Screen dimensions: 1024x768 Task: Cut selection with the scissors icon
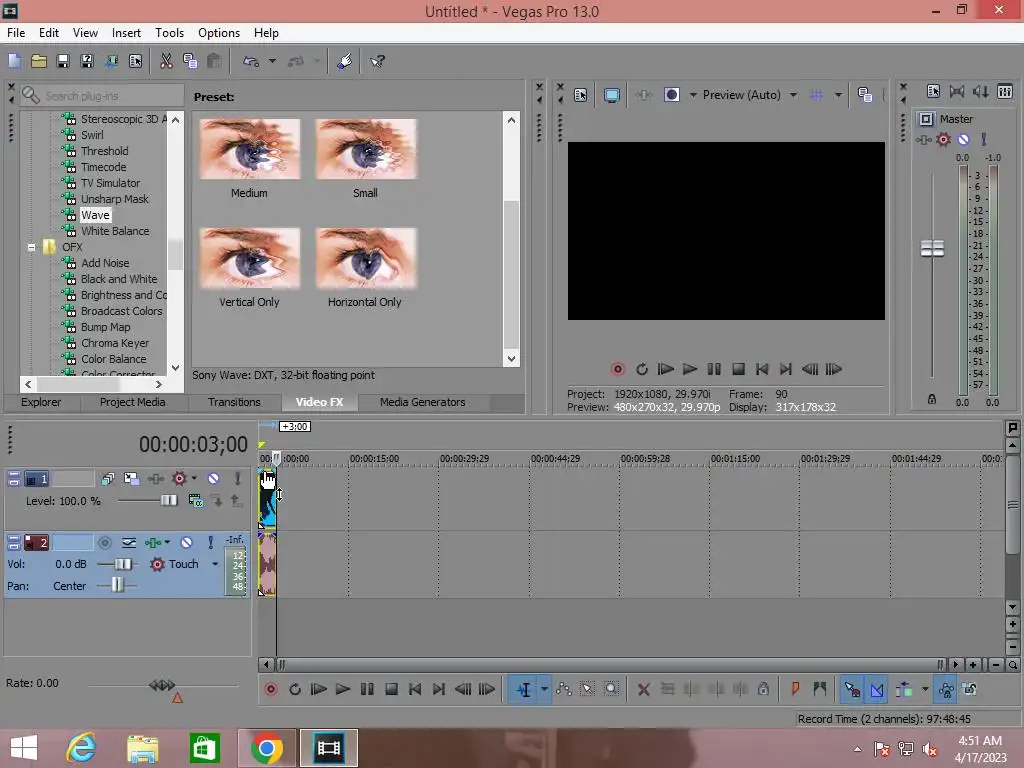point(167,61)
